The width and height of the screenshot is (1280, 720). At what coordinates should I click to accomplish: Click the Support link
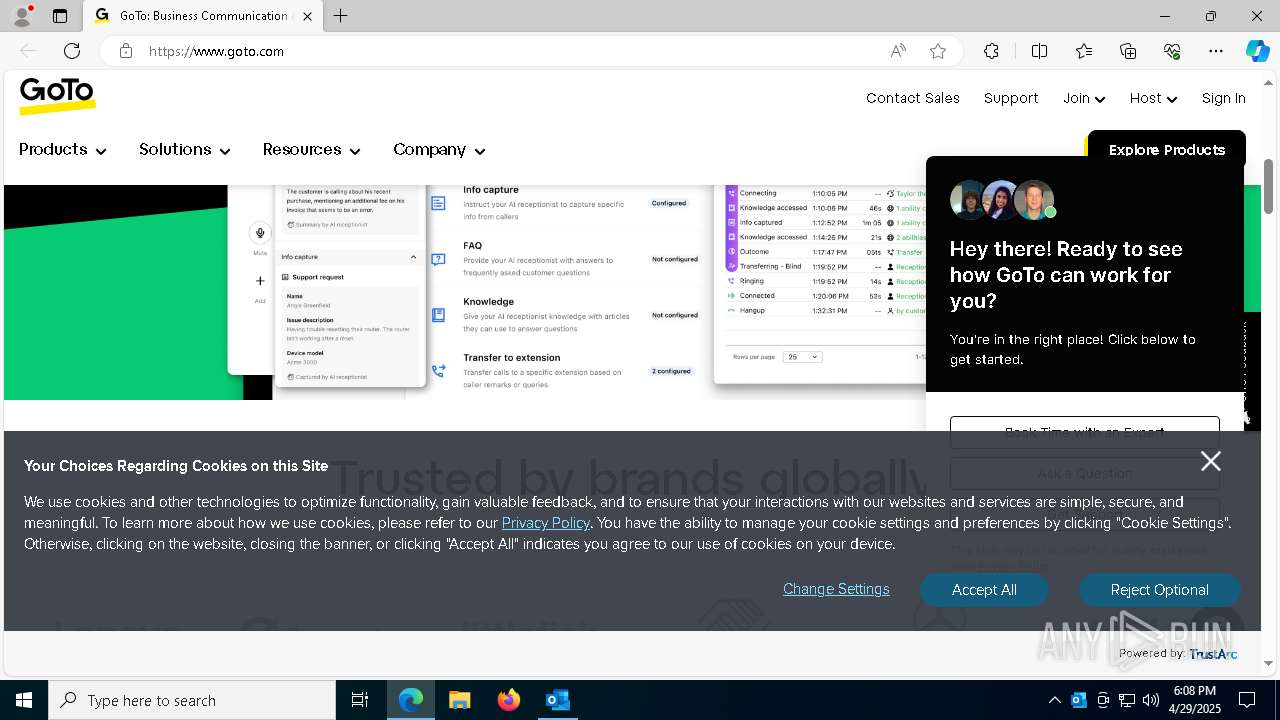[1011, 98]
